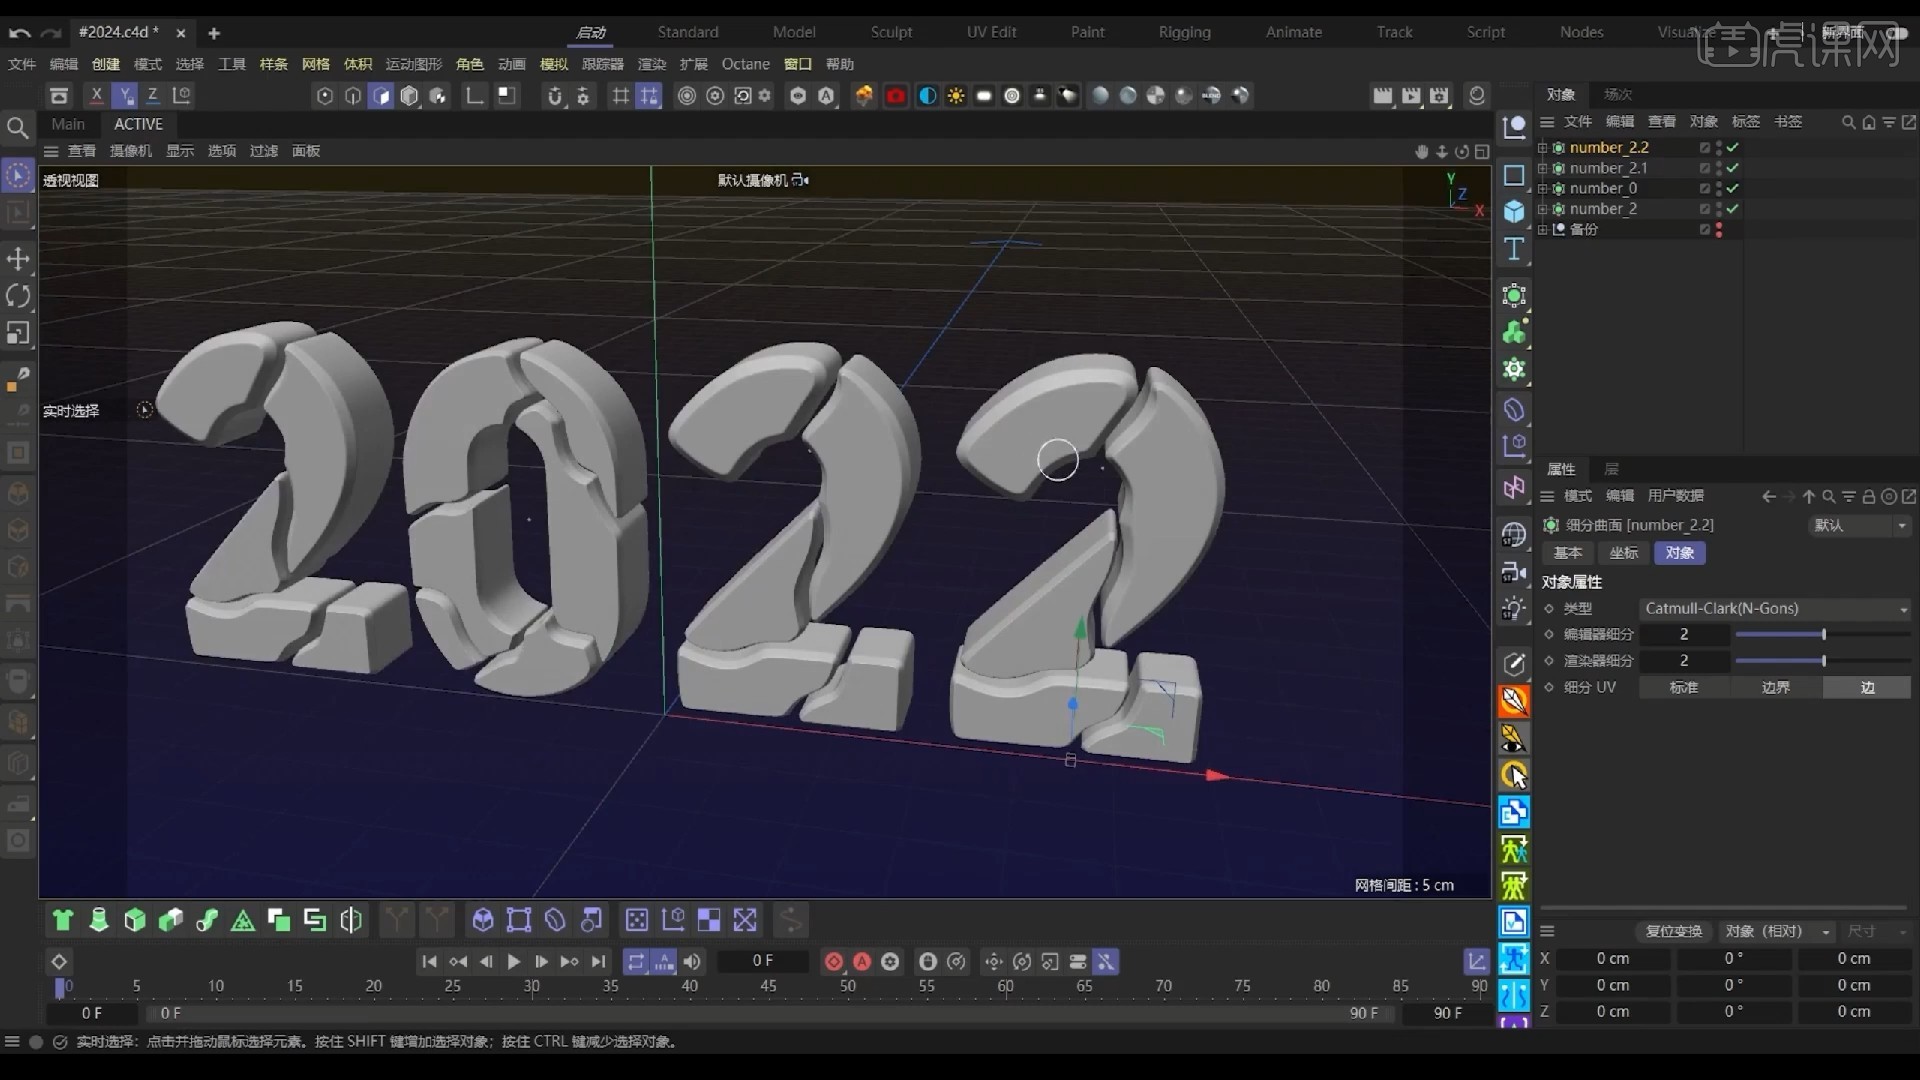Toggle loop playback button
This screenshot has height=1080, width=1920.
click(x=636, y=962)
